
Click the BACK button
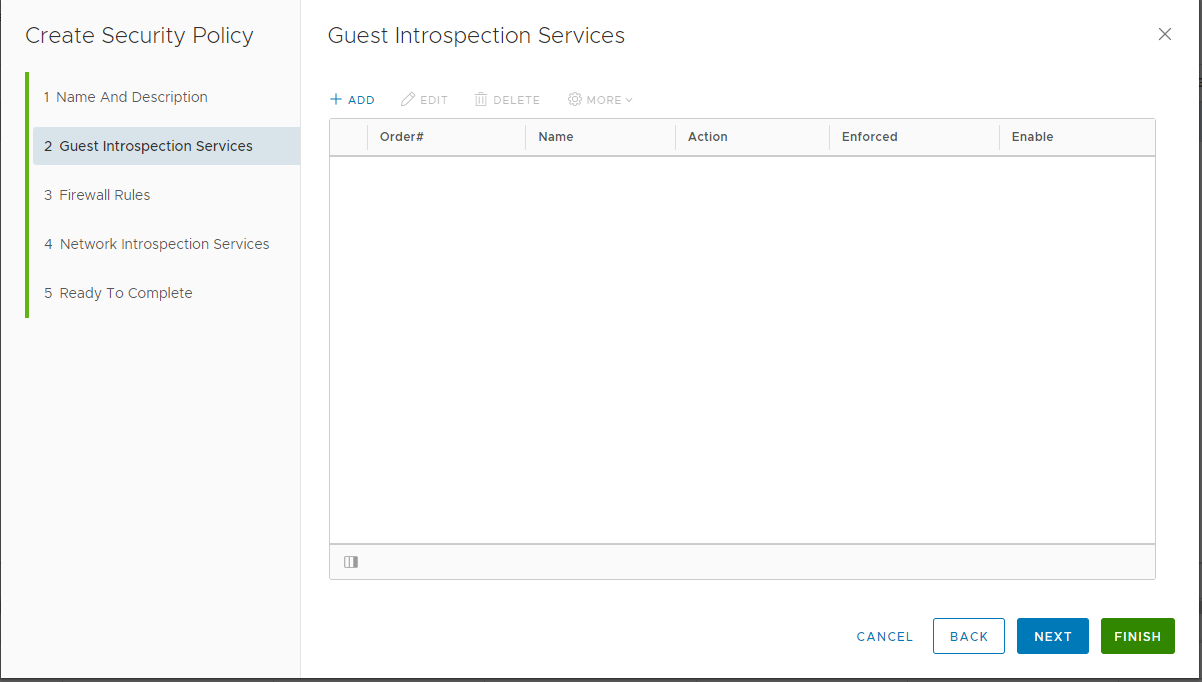(968, 636)
